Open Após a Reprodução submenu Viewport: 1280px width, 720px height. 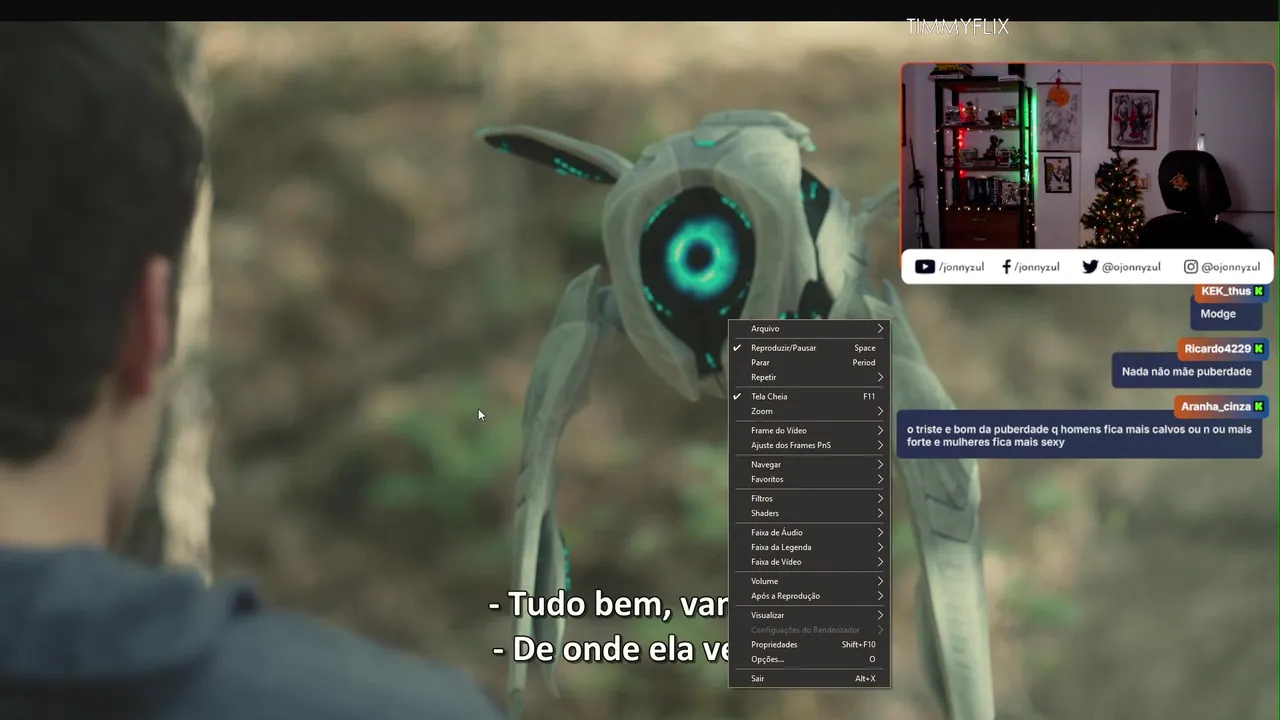click(809, 596)
